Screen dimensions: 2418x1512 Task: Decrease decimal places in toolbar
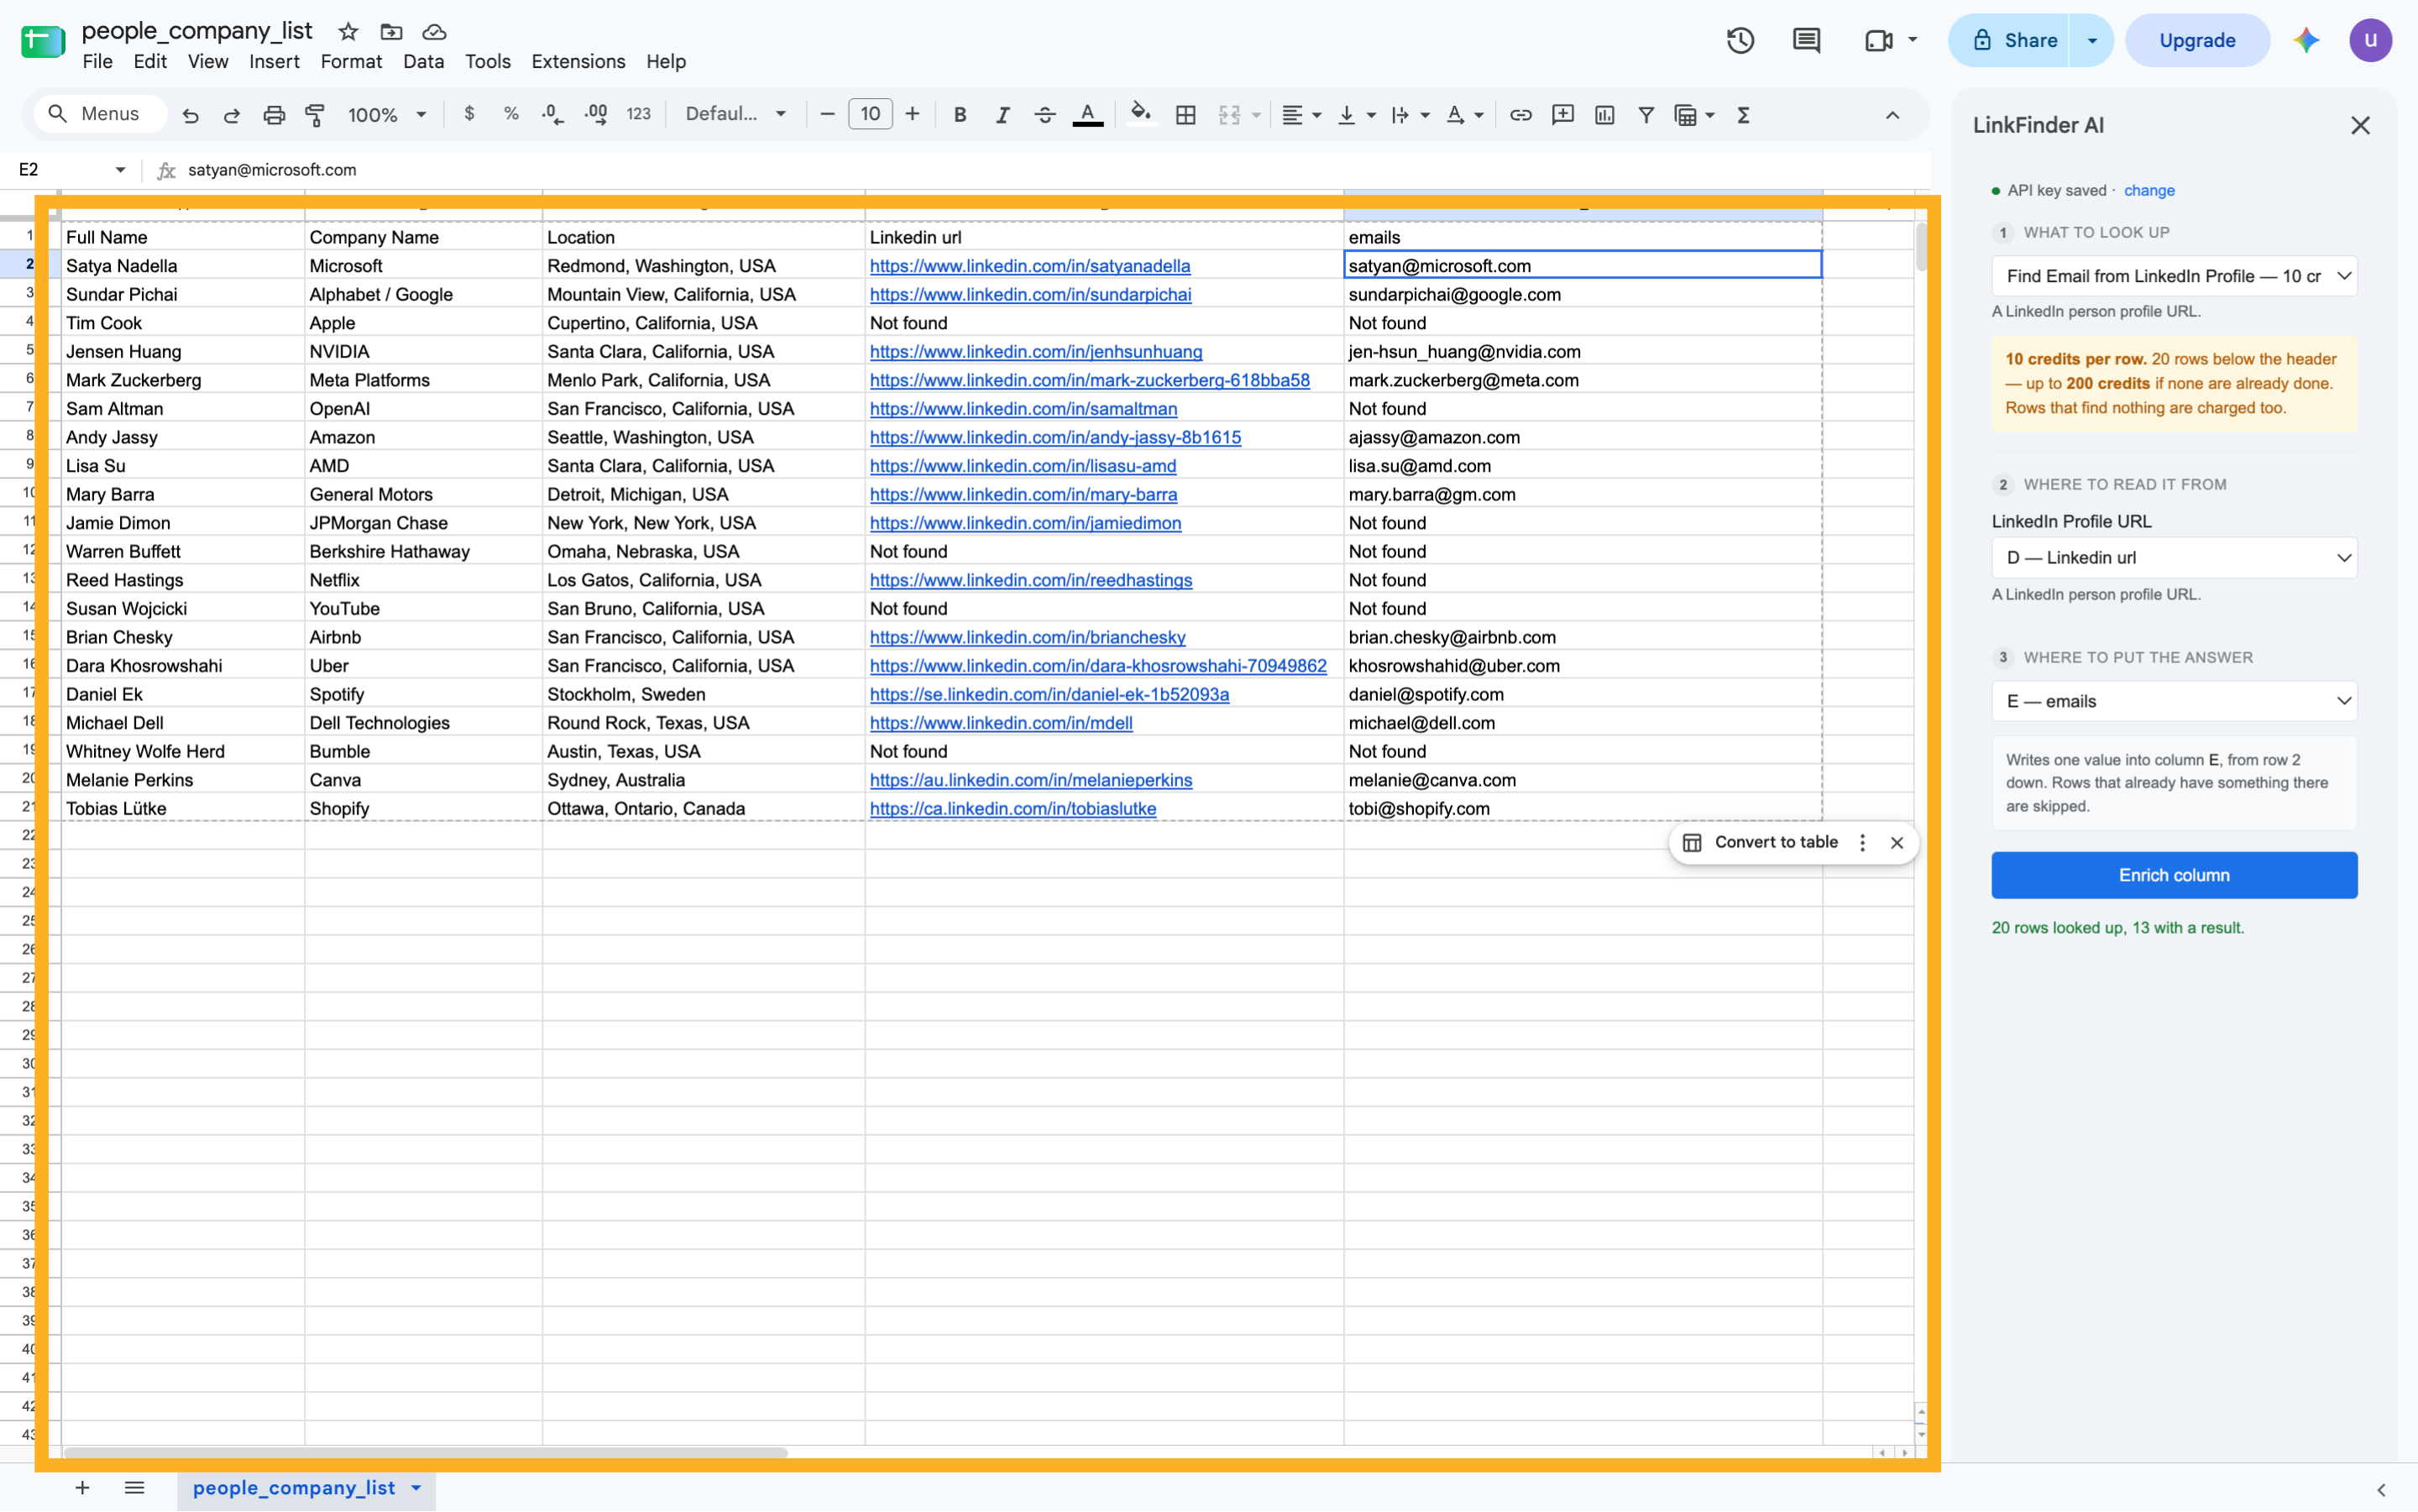(553, 114)
